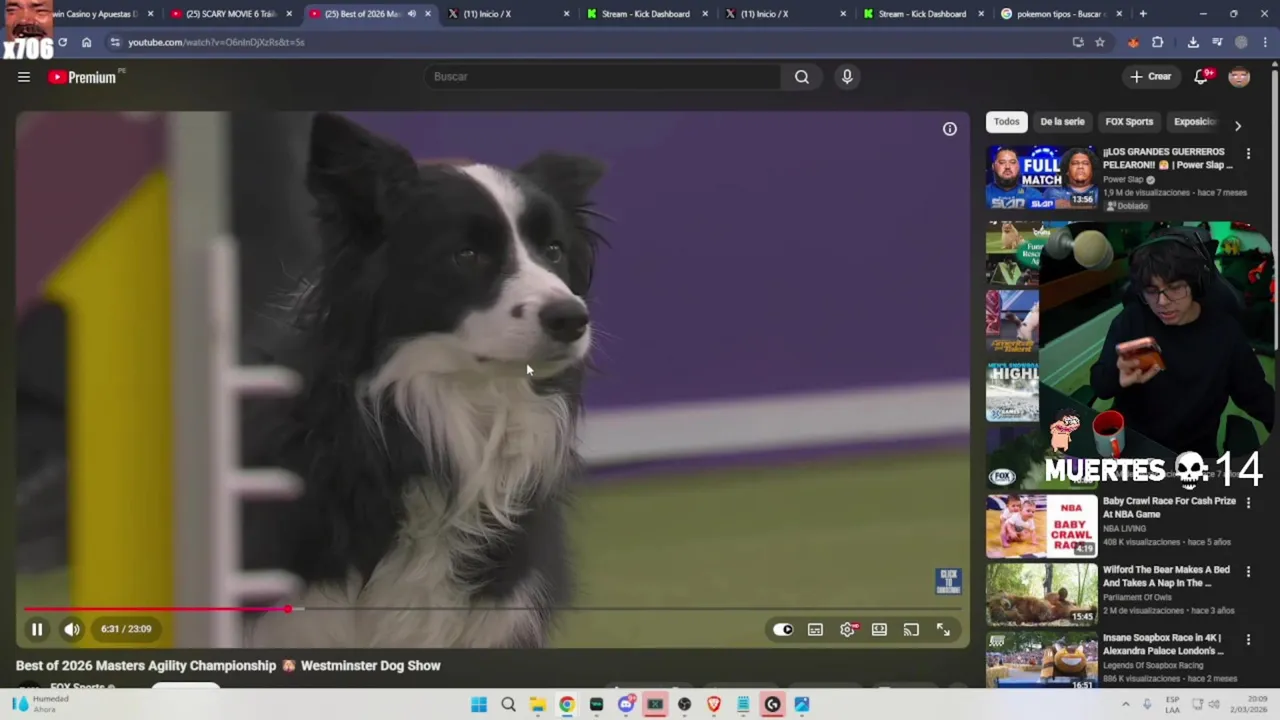This screenshot has height=720, width=1280.
Task: Open browser downloads icon
Action: point(1193,42)
